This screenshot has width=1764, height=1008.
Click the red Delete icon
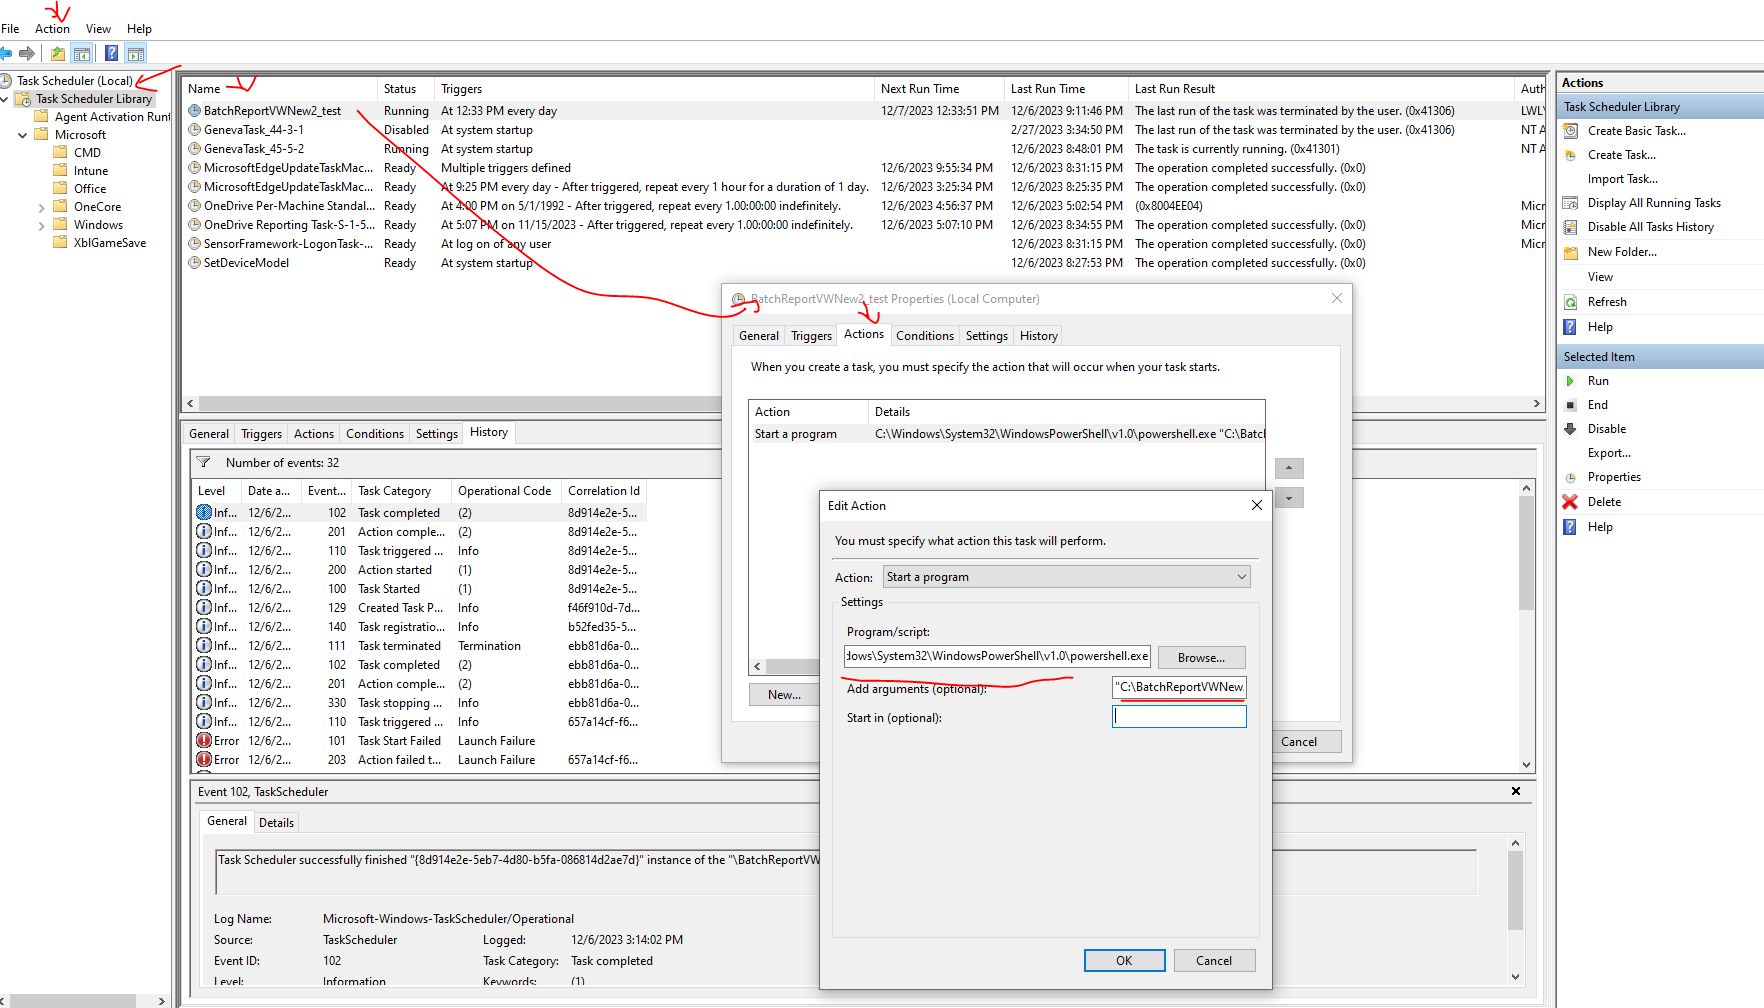pos(1571,502)
